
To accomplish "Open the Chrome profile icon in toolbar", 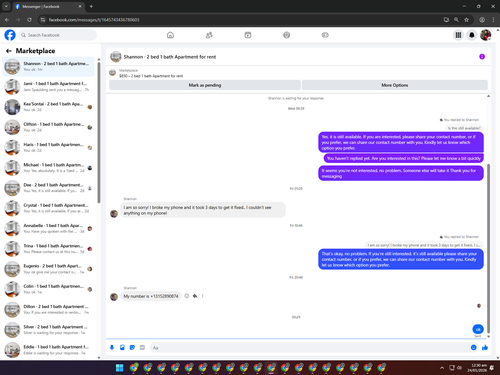I will (482, 20).
